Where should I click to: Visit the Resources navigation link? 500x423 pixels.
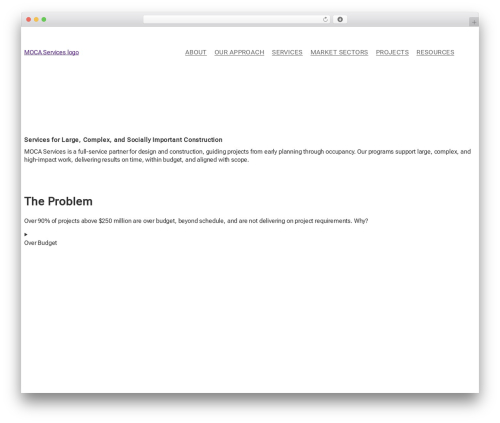(x=435, y=52)
